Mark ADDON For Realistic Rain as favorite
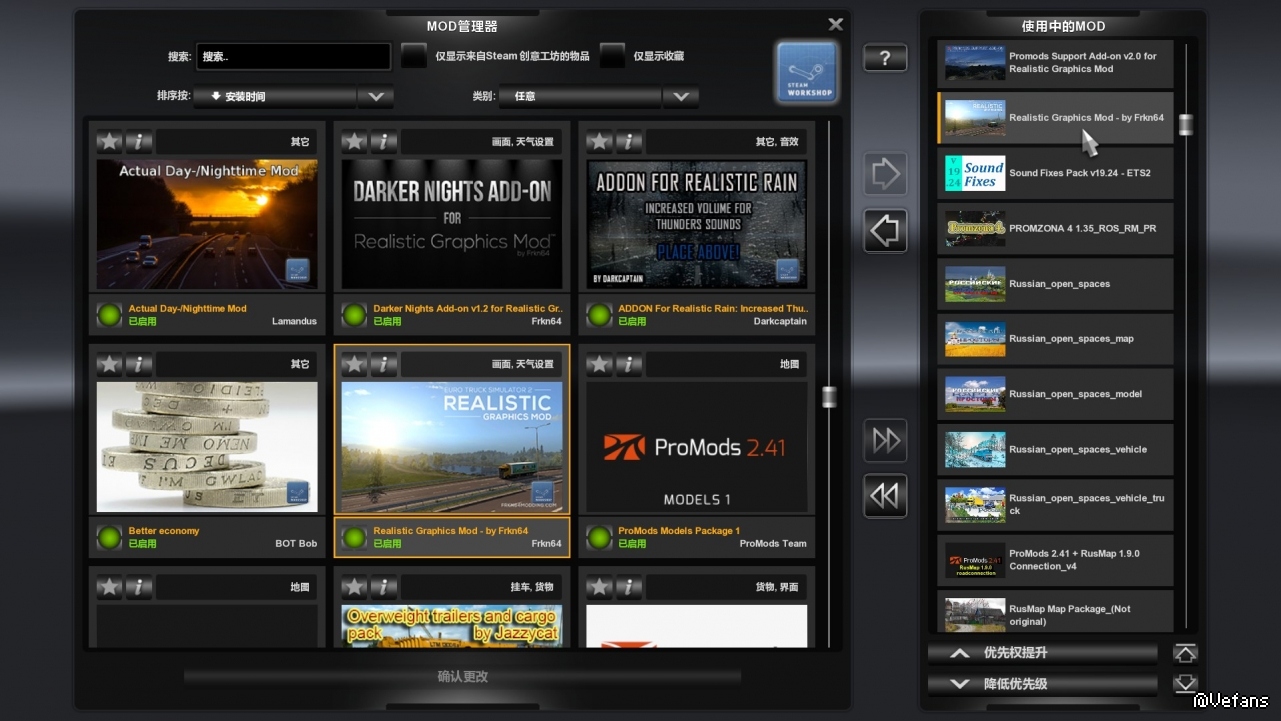Viewport: 1281px width, 721px height. pyautogui.click(x=600, y=142)
